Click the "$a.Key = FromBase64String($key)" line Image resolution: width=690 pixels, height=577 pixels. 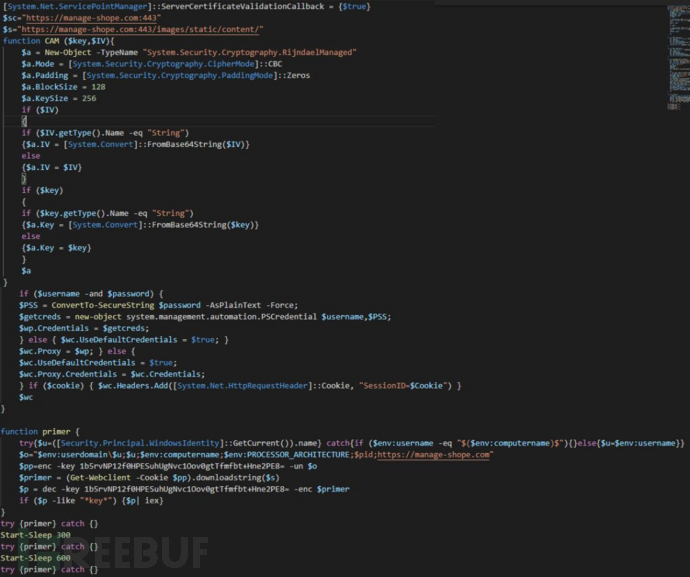click(x=140, y=224)
